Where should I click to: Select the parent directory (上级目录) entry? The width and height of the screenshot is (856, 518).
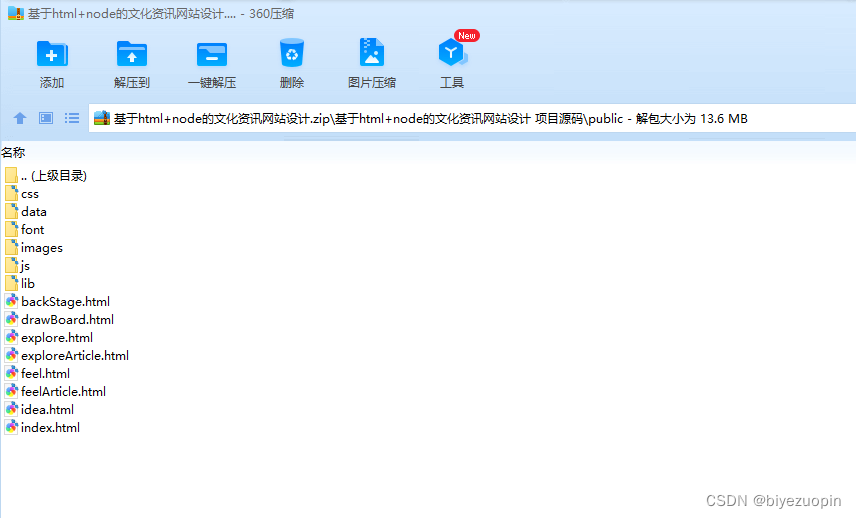click(x=46, y=176)
